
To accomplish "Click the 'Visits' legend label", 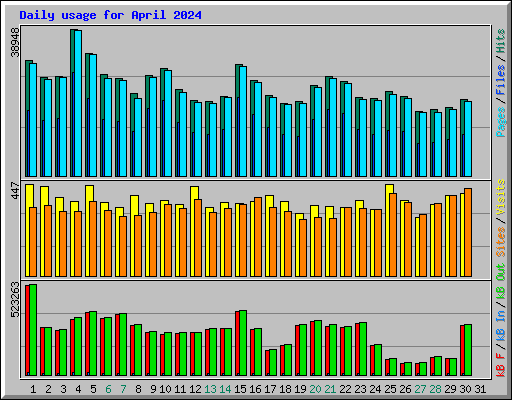I will [500, 197].
